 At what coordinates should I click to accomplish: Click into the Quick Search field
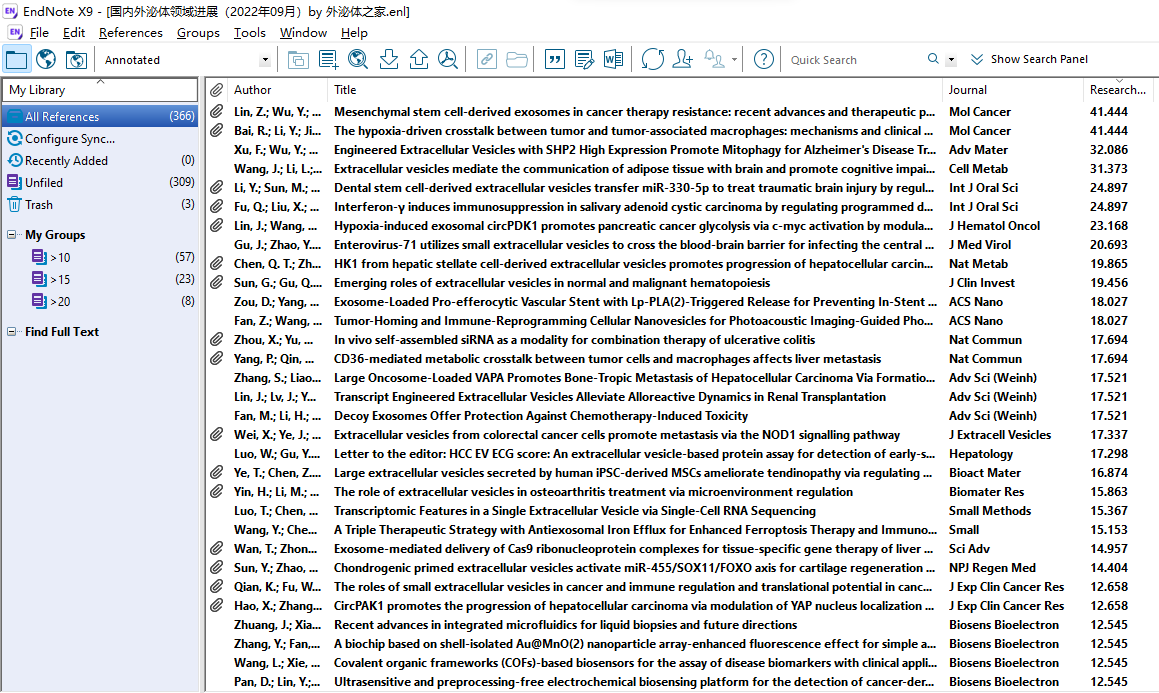pos(854,60)
